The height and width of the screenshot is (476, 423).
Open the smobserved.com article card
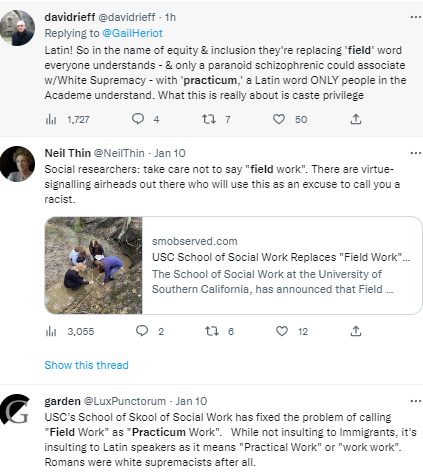[x=233, y=265]
